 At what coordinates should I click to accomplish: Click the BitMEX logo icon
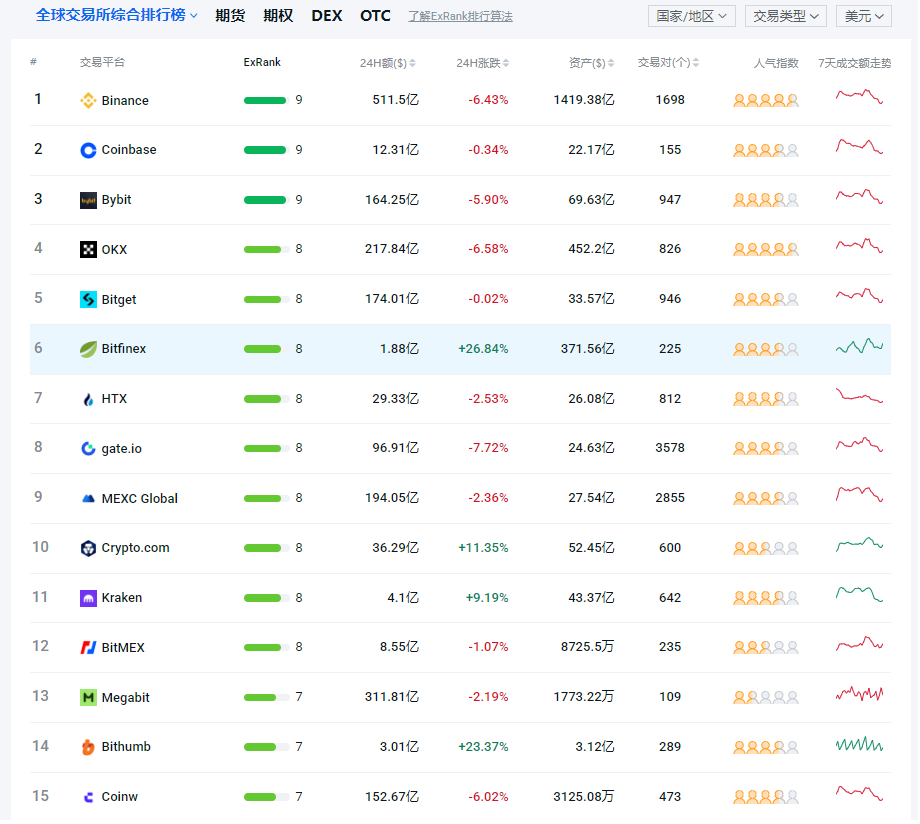(x=88, y=648)
